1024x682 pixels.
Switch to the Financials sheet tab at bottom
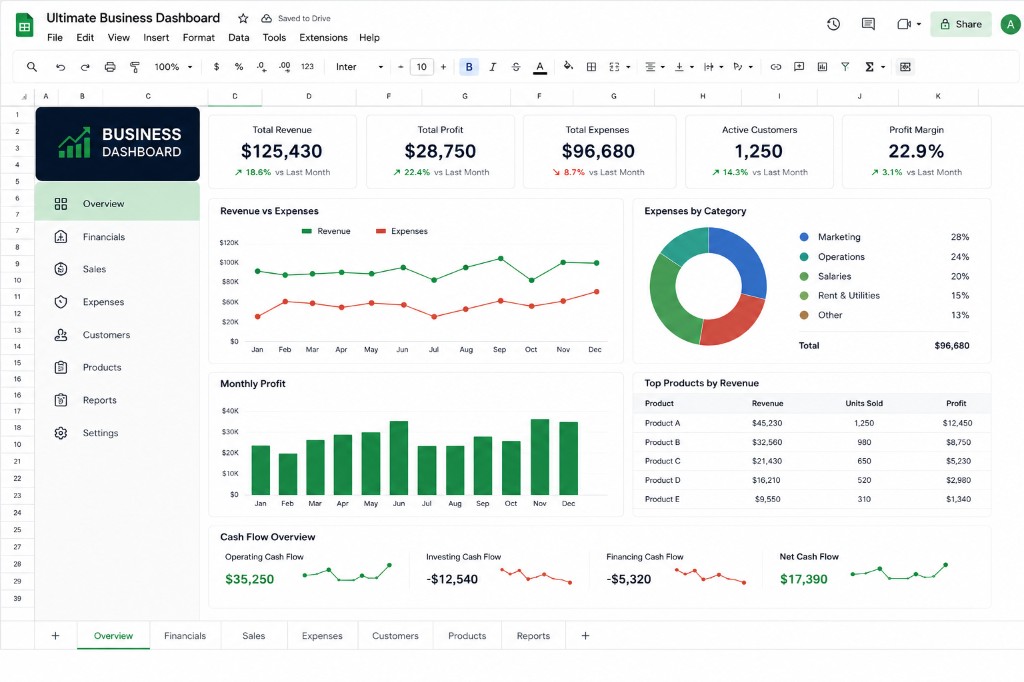point(185,636)
